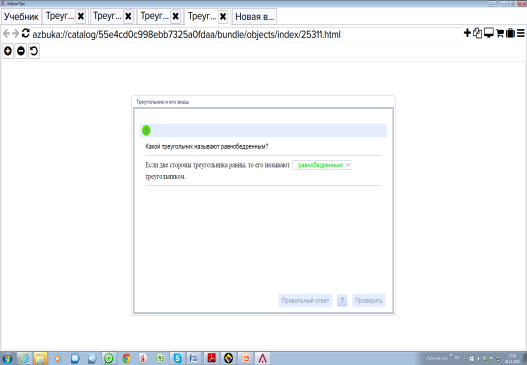The height and width of the screenshot is (365, 527).
Task: Reload the page with the refresh icon
Action: click(26, 33)
